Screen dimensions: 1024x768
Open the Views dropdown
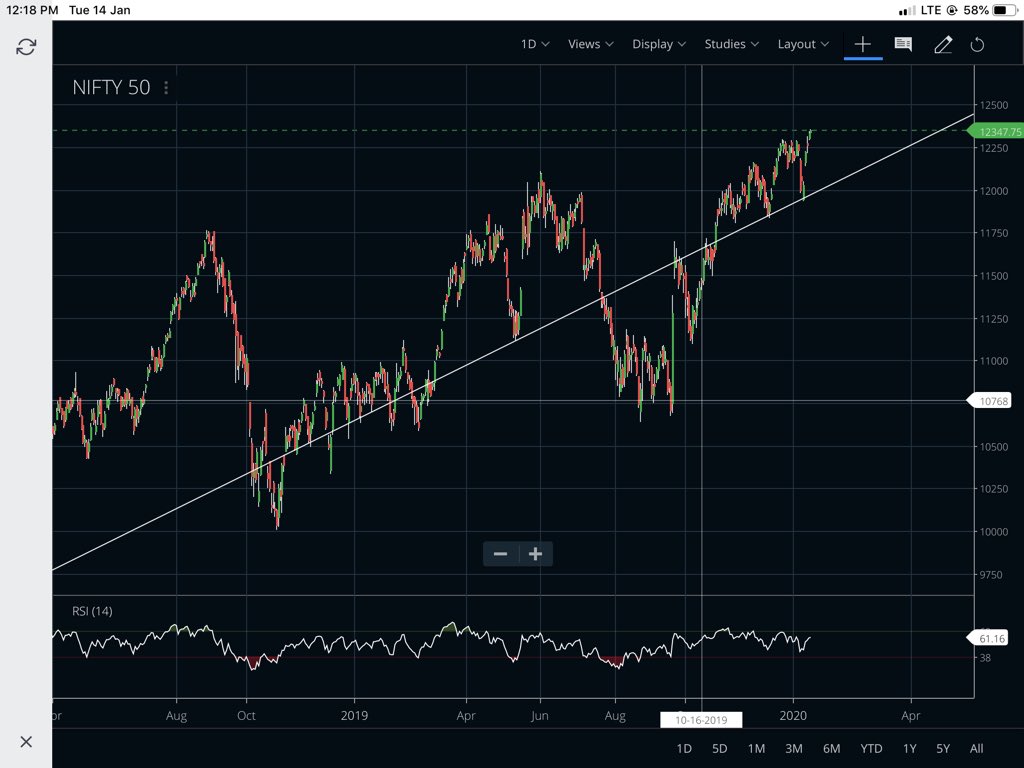(590, 44)
